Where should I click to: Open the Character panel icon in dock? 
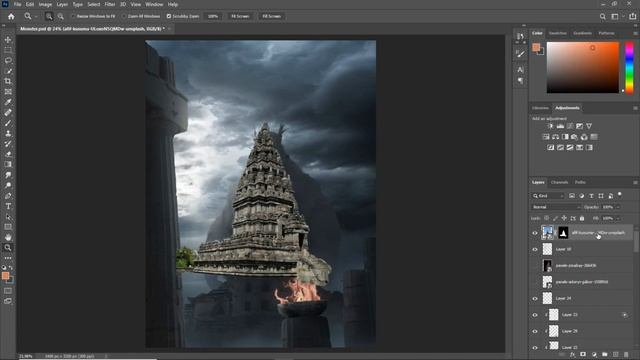tap(520, 70)
